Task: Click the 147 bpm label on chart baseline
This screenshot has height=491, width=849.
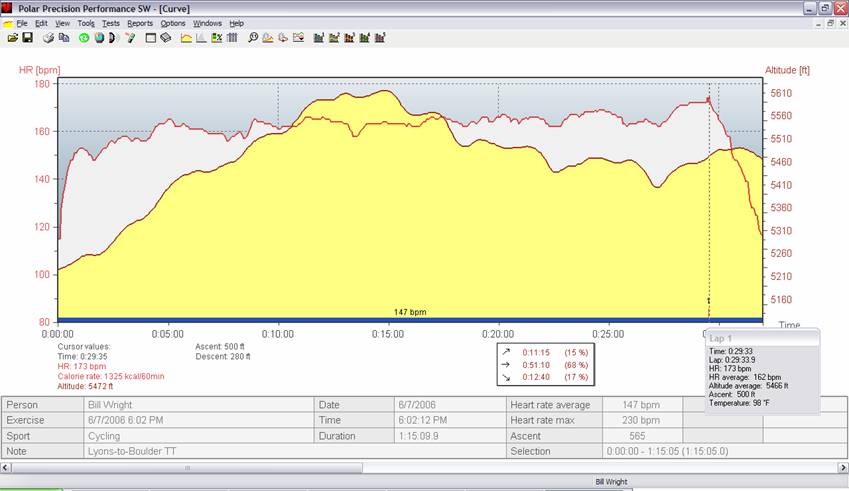Action: pyautogui.click(x=410, y=312)
